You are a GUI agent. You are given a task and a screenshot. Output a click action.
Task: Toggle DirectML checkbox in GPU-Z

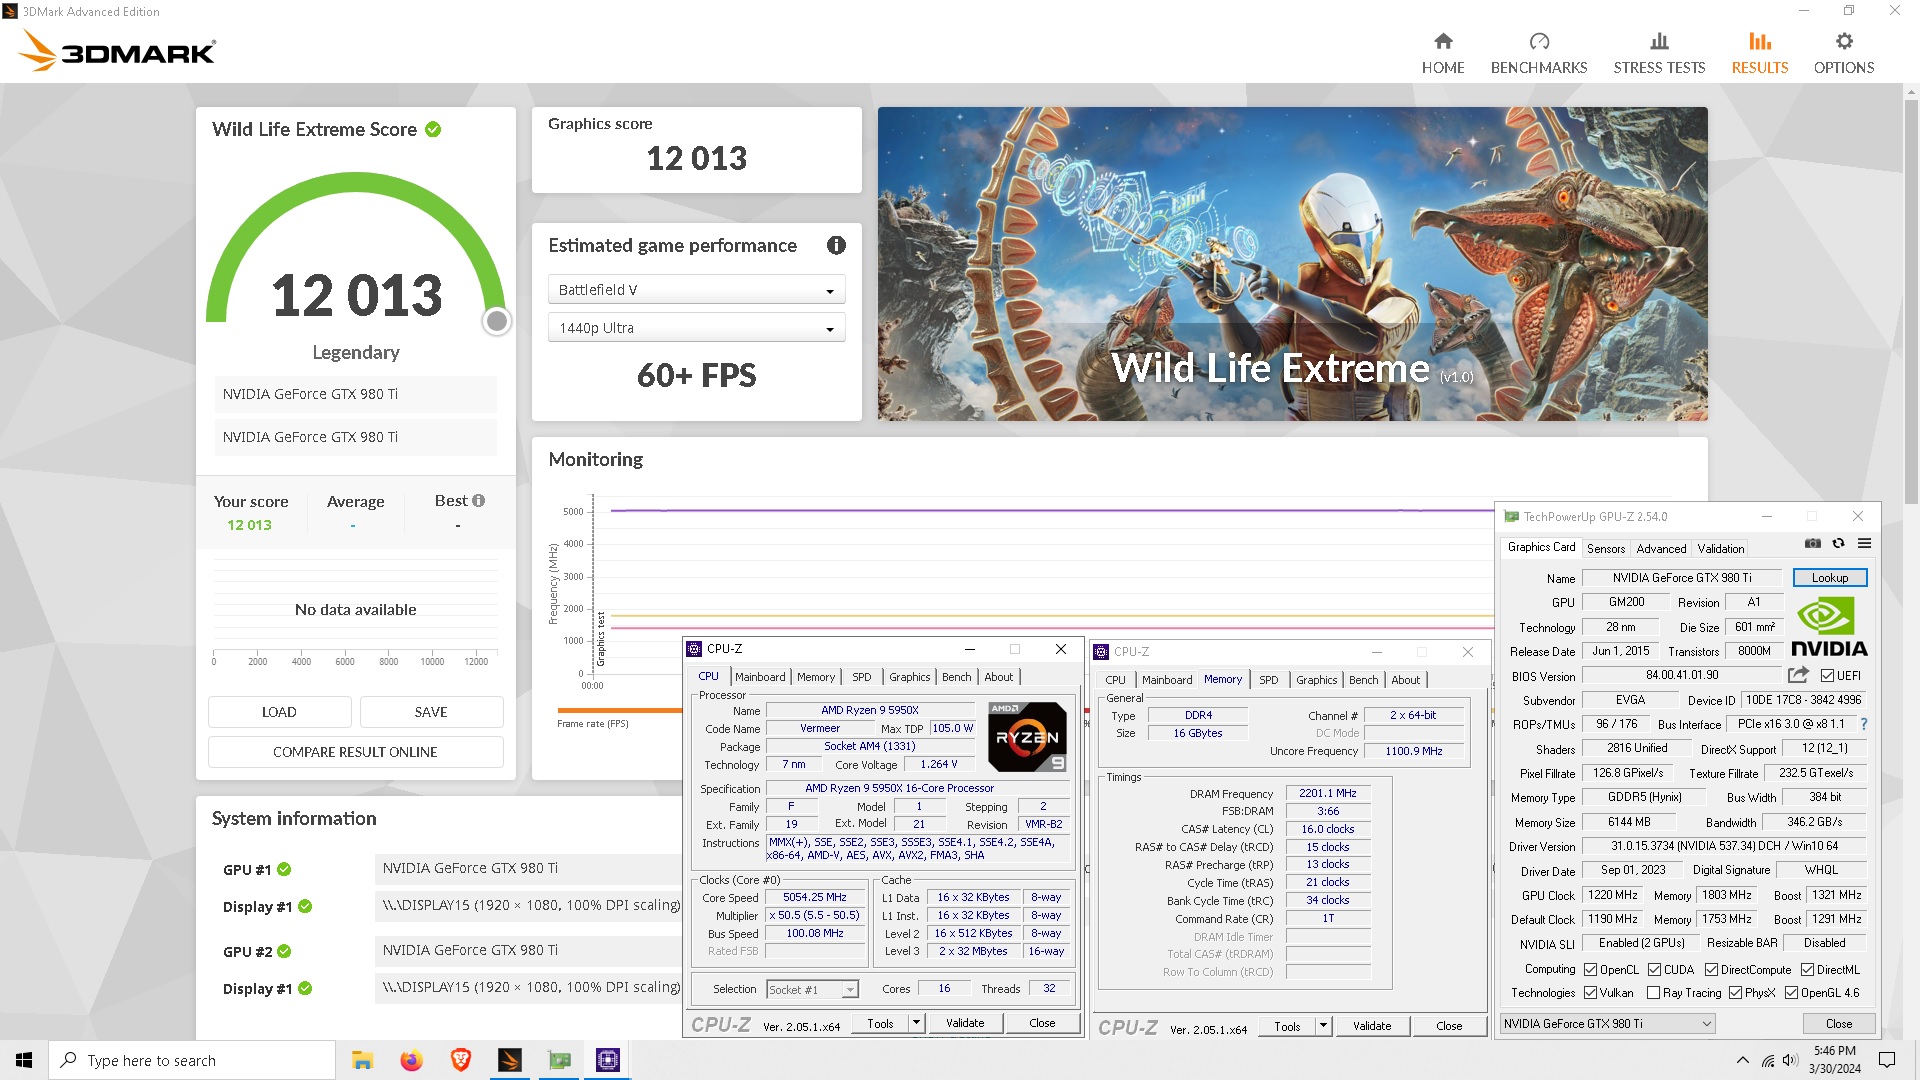1807,969
